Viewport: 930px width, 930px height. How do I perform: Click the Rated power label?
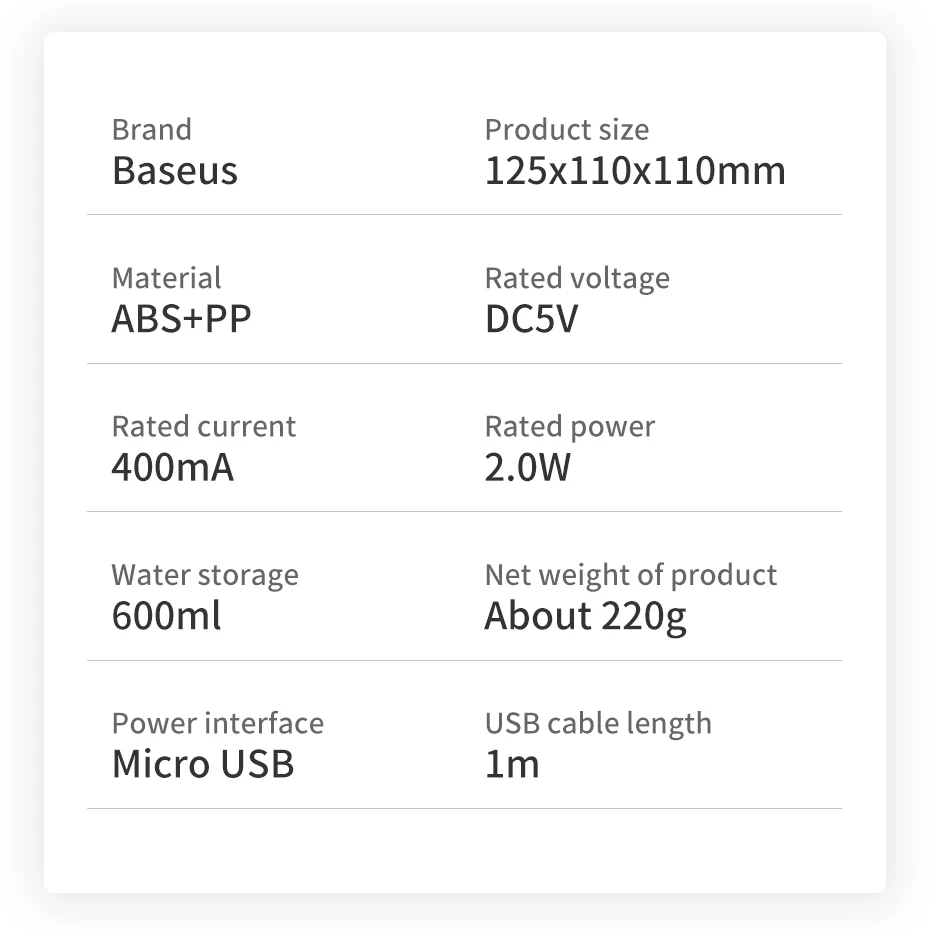click(x=569, y=427)
